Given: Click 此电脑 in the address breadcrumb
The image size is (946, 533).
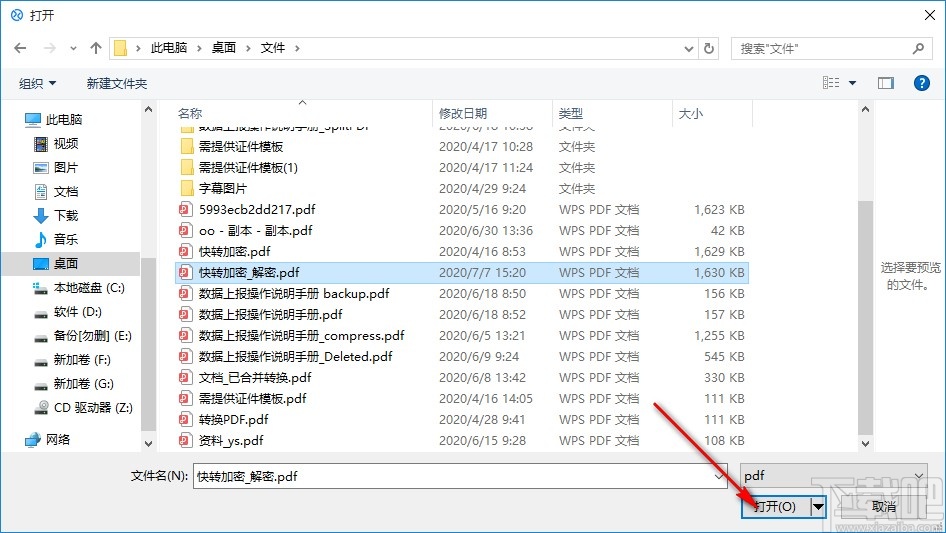Looking at the screenshot, I should click(169, 48).
